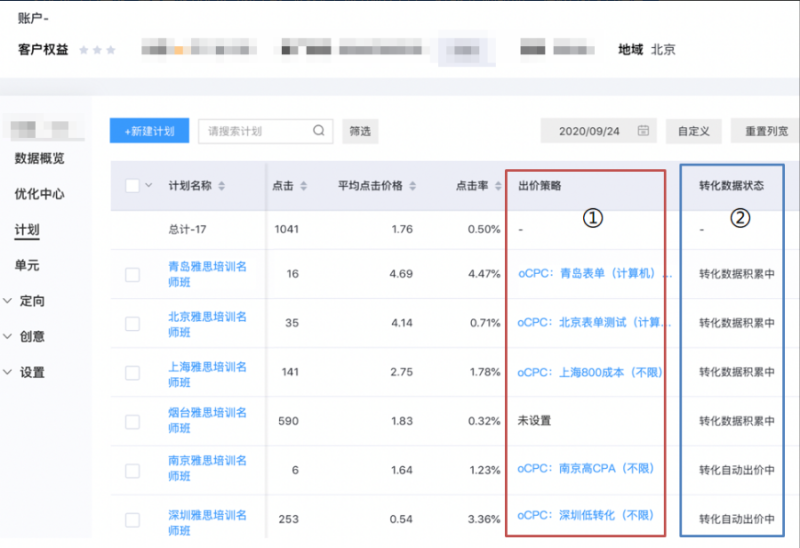Check the 北京雅思培训名师班 row checkbox

pyautogui.click(x=132, y=323)
